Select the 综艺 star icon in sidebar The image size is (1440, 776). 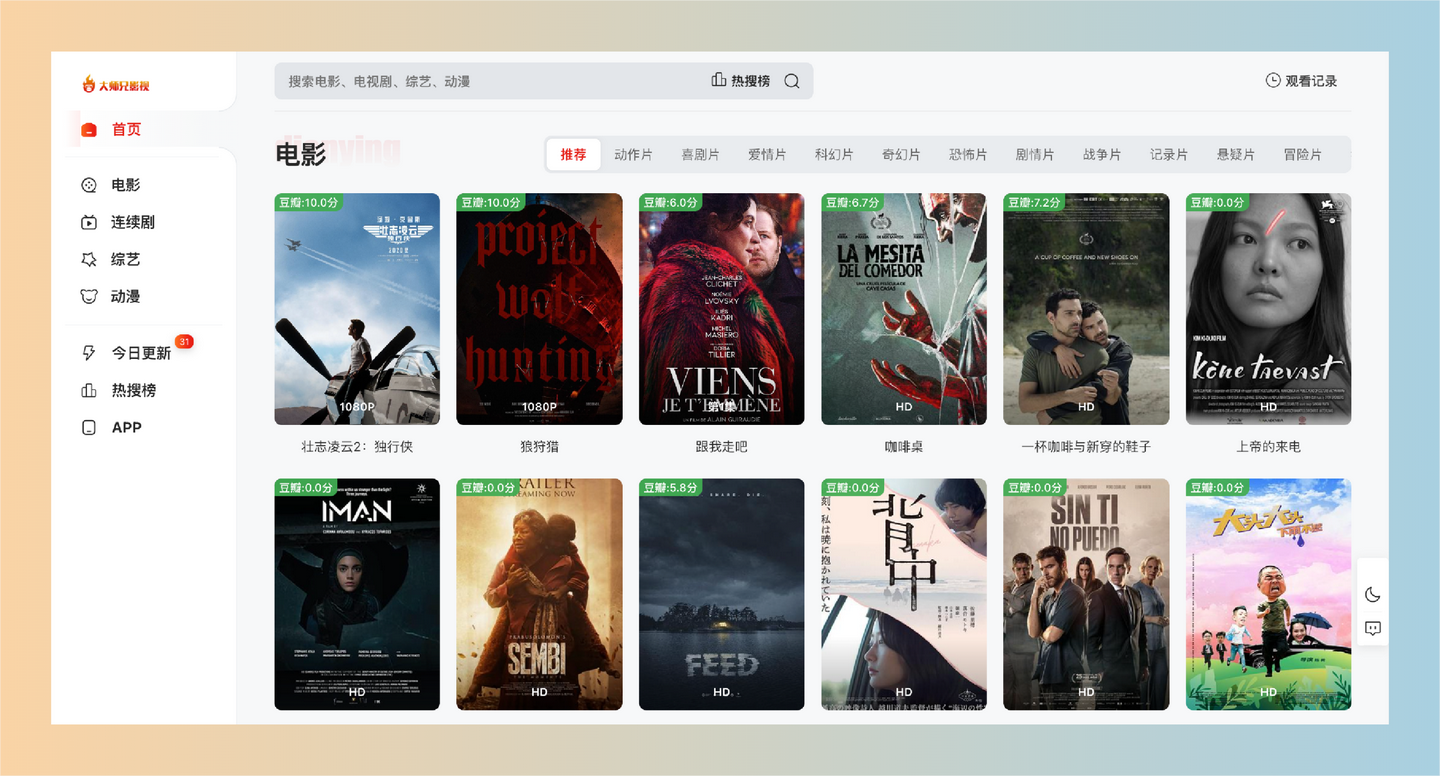coord(89,259)
